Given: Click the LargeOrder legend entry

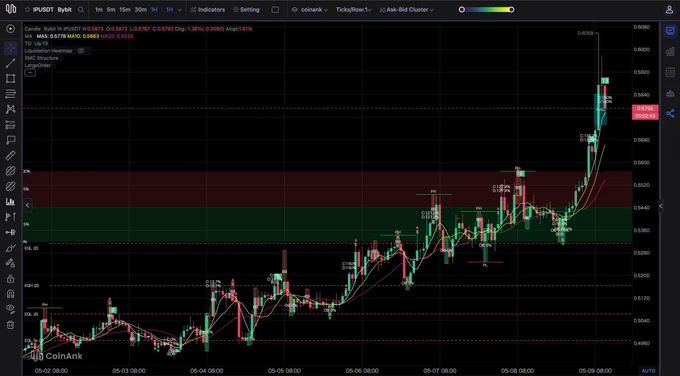Looking at the screenshot, I should 38,65.
